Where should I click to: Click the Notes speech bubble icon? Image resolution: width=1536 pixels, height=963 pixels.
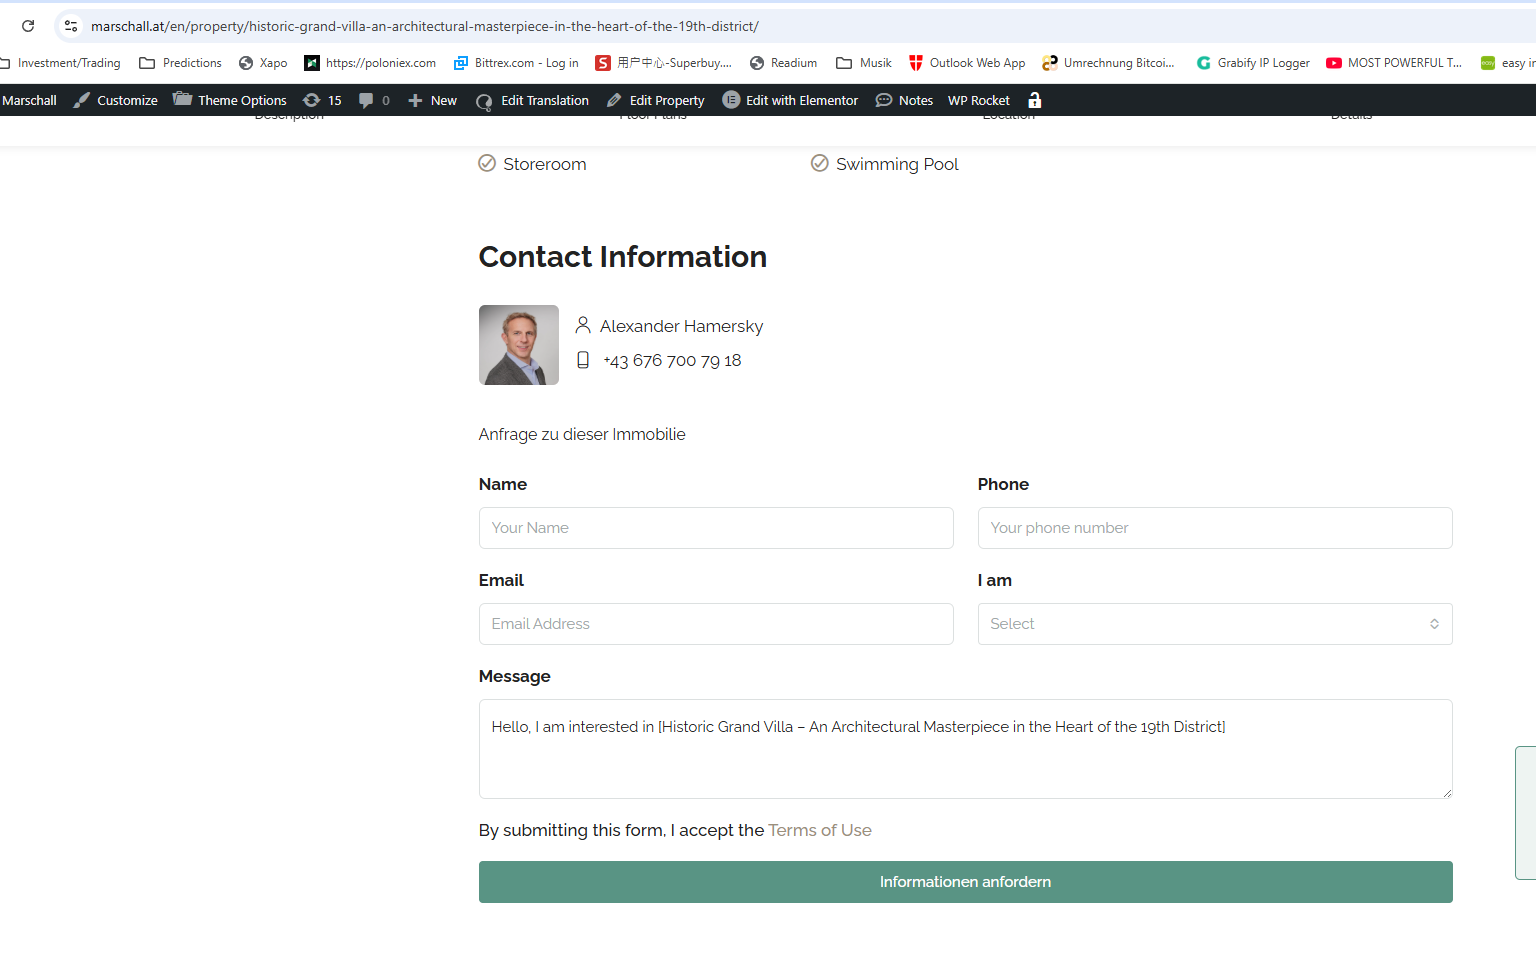(x=884, y=100)
